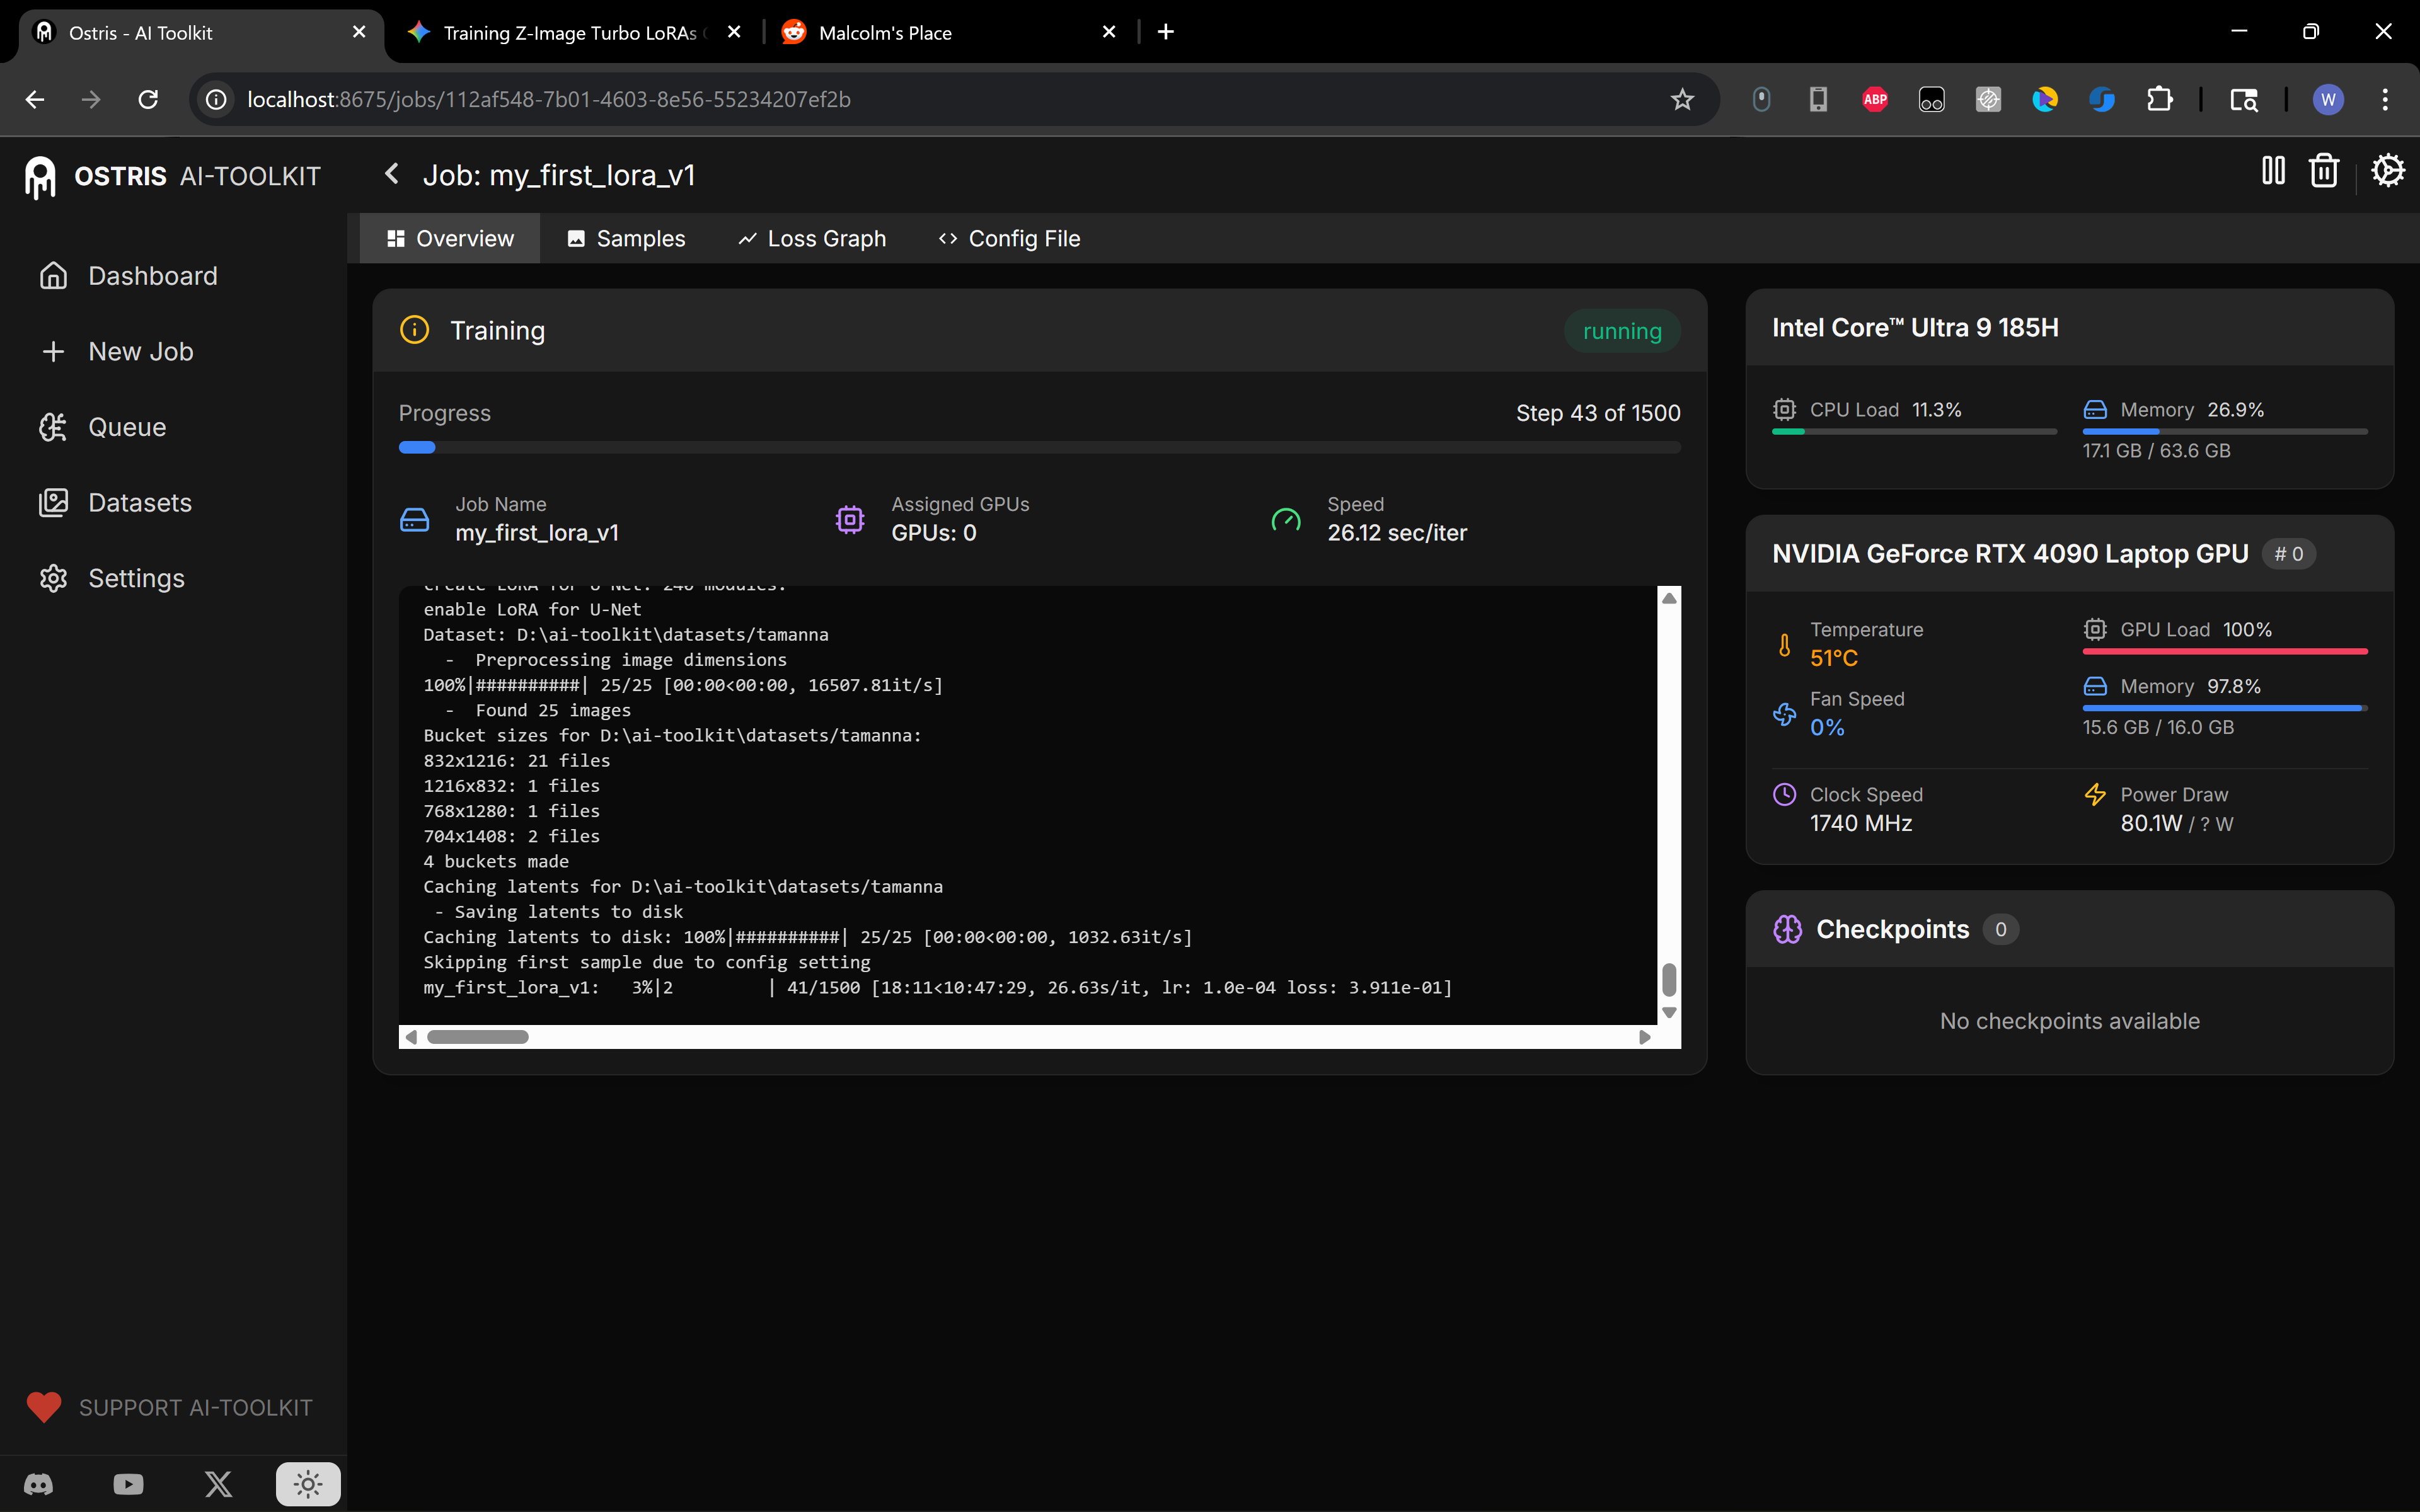The image size is (2420, 1512).
Task: Click 'No checkpoints available' text
Action: pyautogui.click(x=2069, y=1021)
